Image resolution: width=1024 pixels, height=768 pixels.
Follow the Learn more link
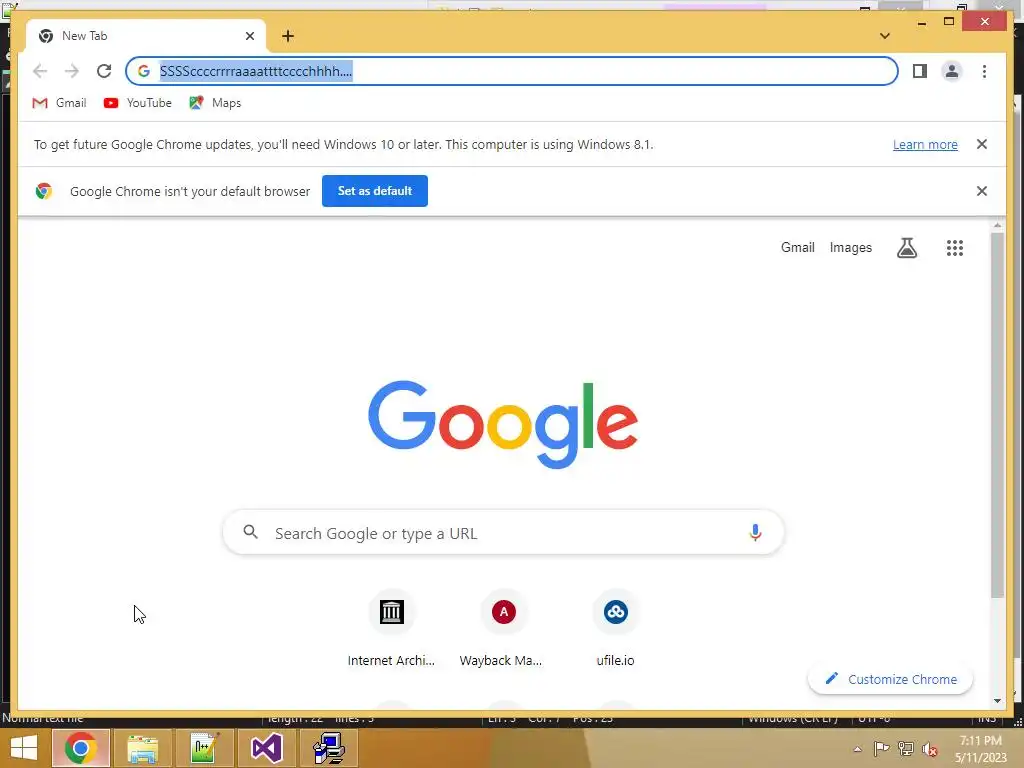pyautogui.click(x=925, y=145)
